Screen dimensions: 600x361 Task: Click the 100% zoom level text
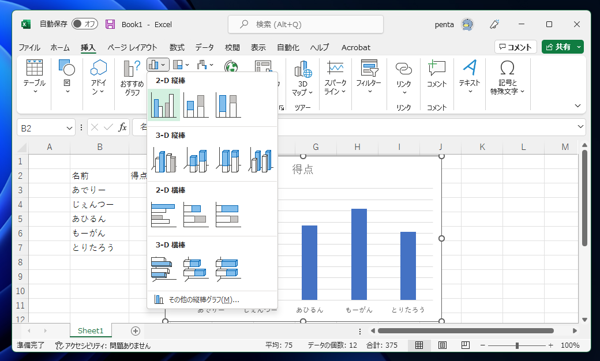click(x=570, y=345)
